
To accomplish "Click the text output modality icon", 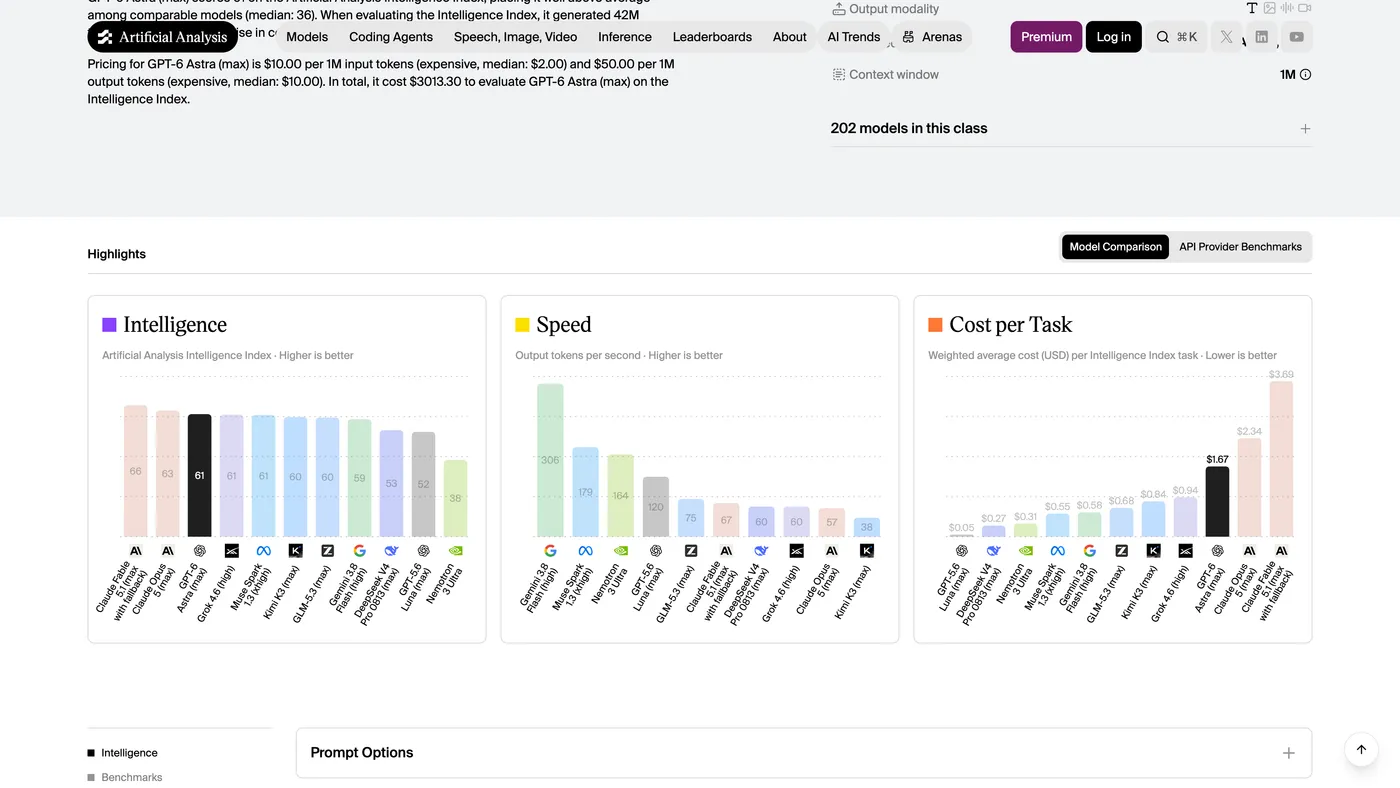I will [1251, 8].
